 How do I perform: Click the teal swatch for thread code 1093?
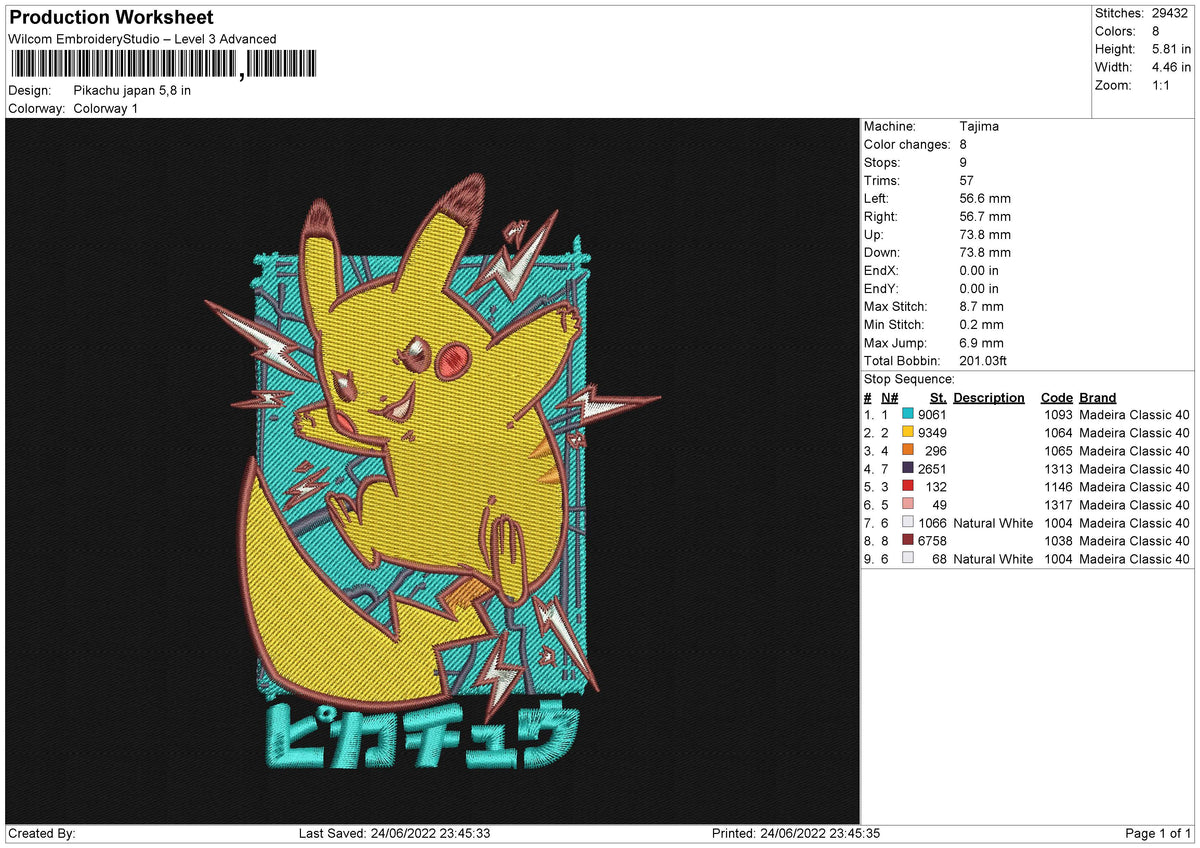pos(910,414)
